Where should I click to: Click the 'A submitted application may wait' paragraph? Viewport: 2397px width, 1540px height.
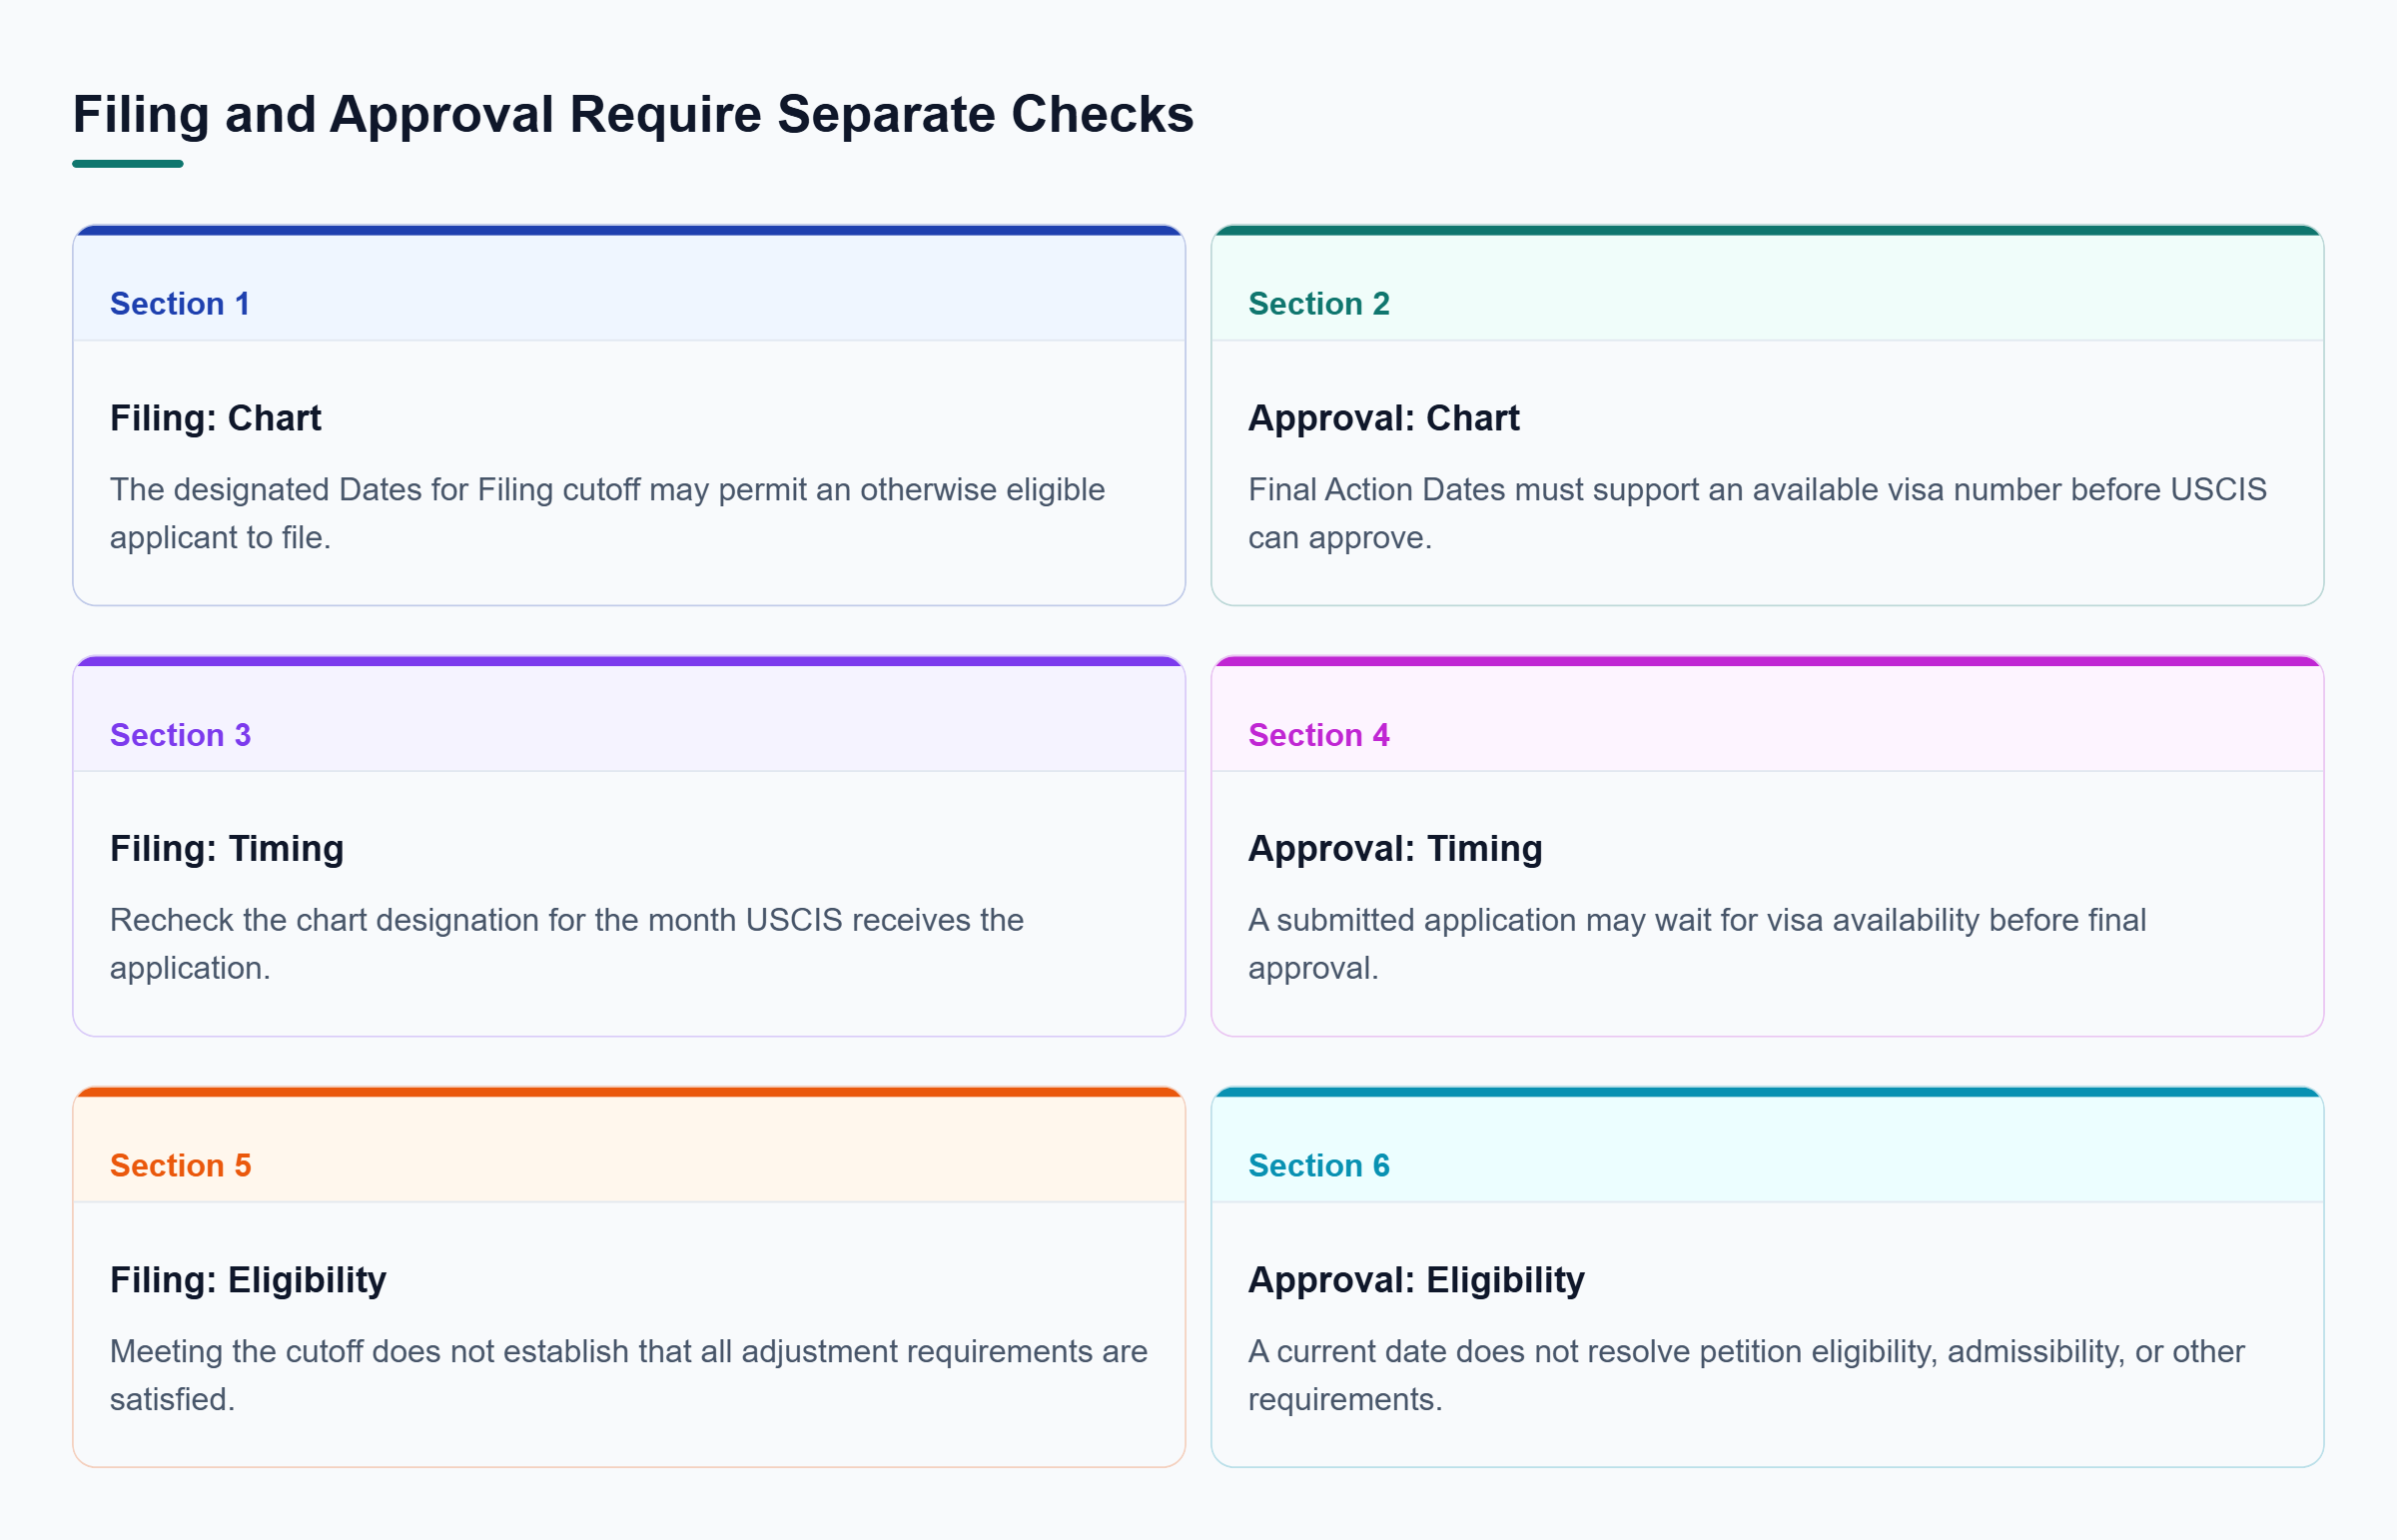[1697, 944]
